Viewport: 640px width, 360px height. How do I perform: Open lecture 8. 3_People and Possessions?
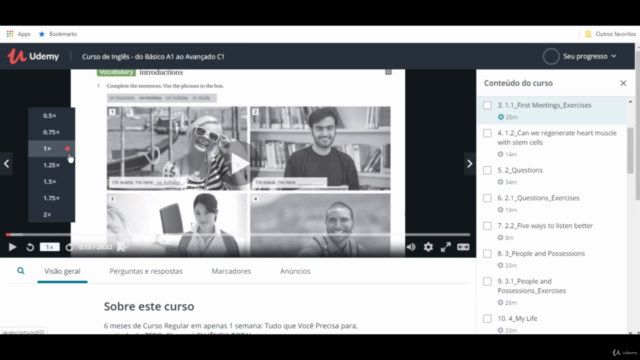click(x=552, y=259)
